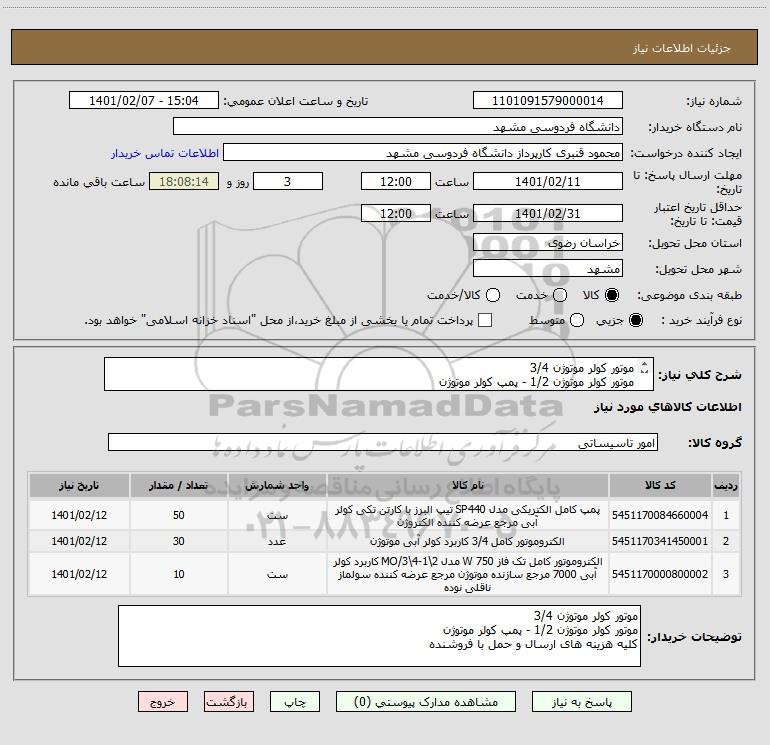Click the بازگشت back button
The image size is (770, 745).
coord(229,702)
